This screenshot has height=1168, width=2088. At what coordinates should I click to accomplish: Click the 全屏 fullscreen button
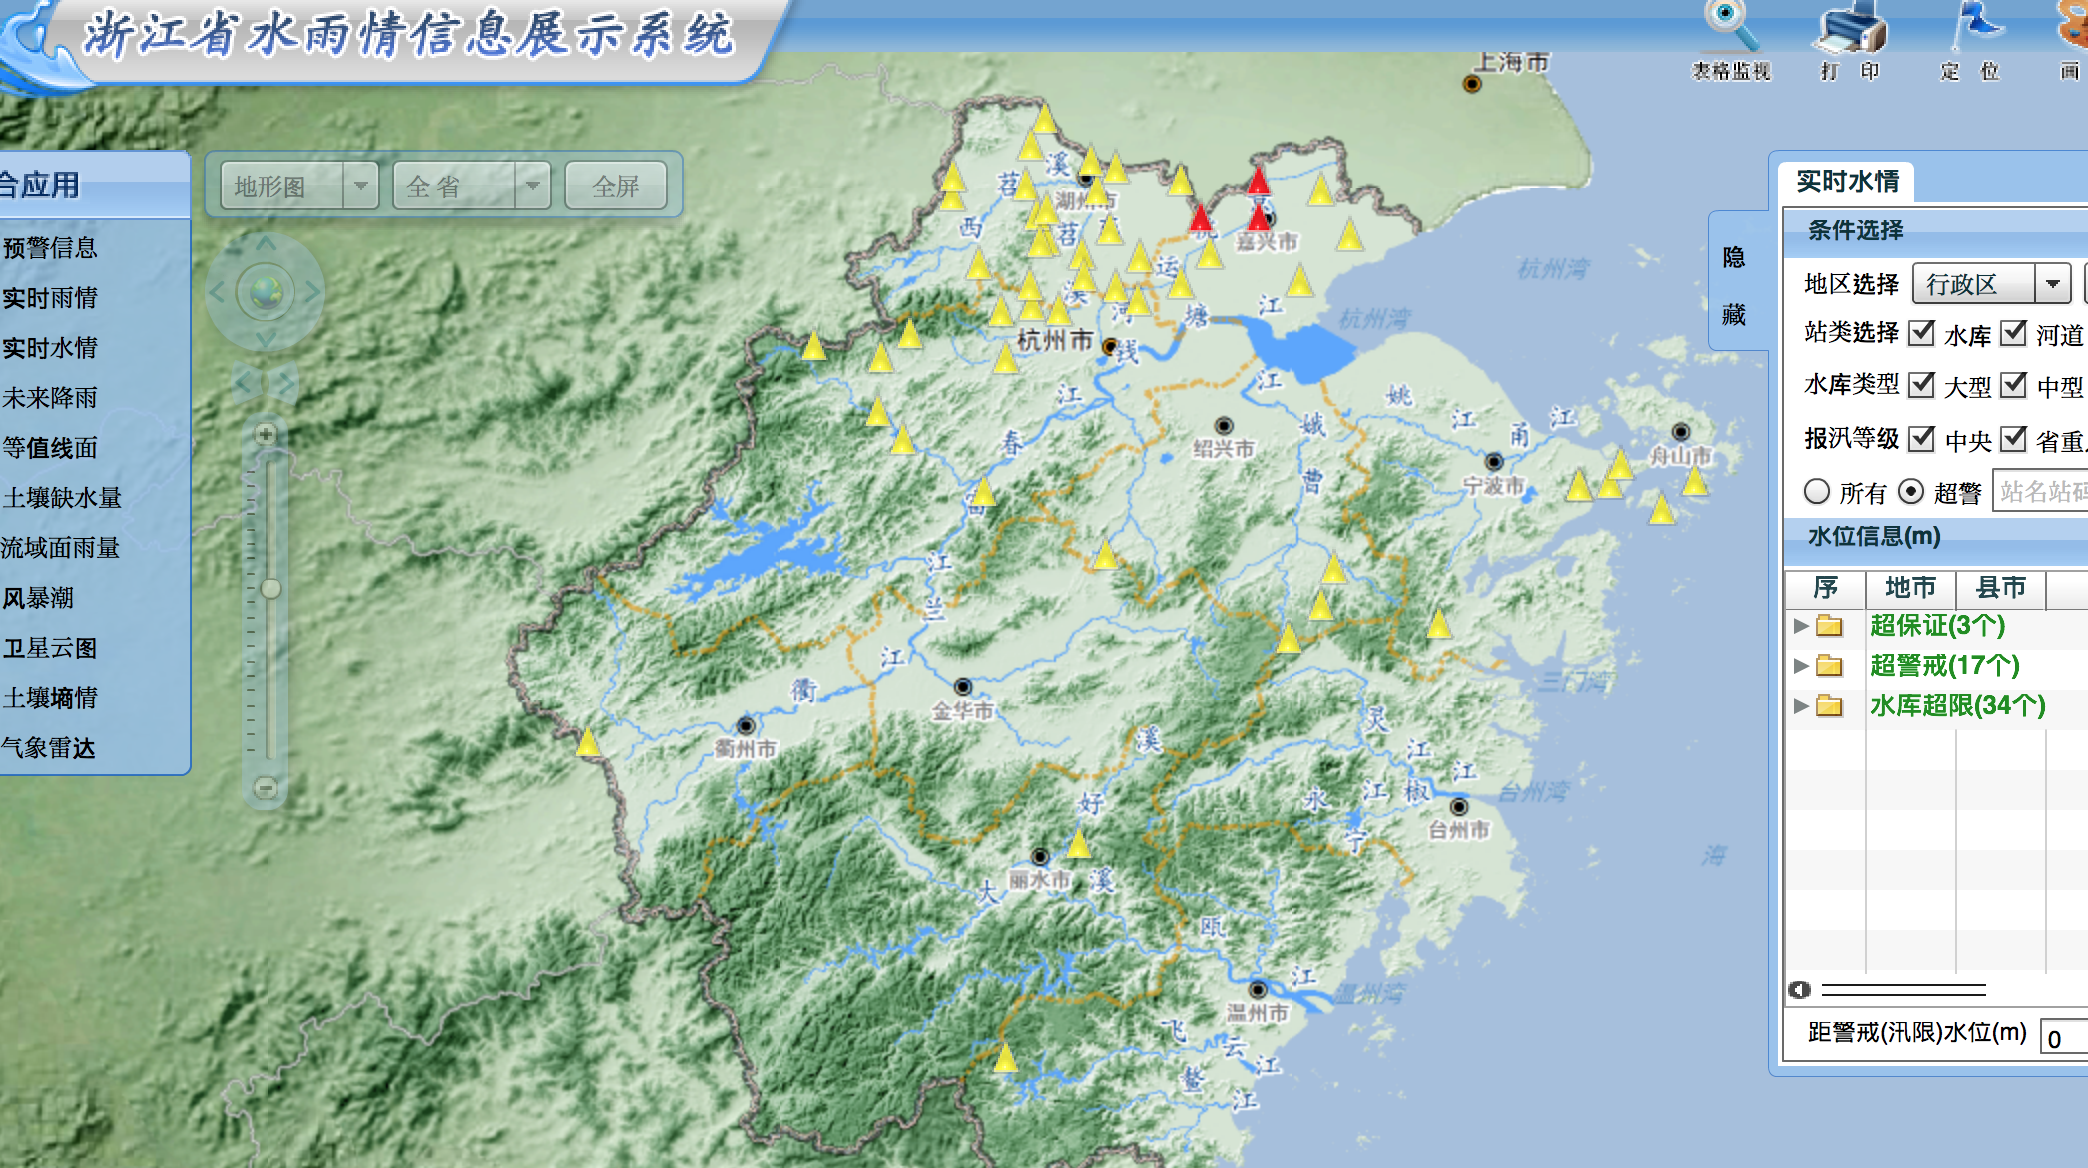pos(616,186)
